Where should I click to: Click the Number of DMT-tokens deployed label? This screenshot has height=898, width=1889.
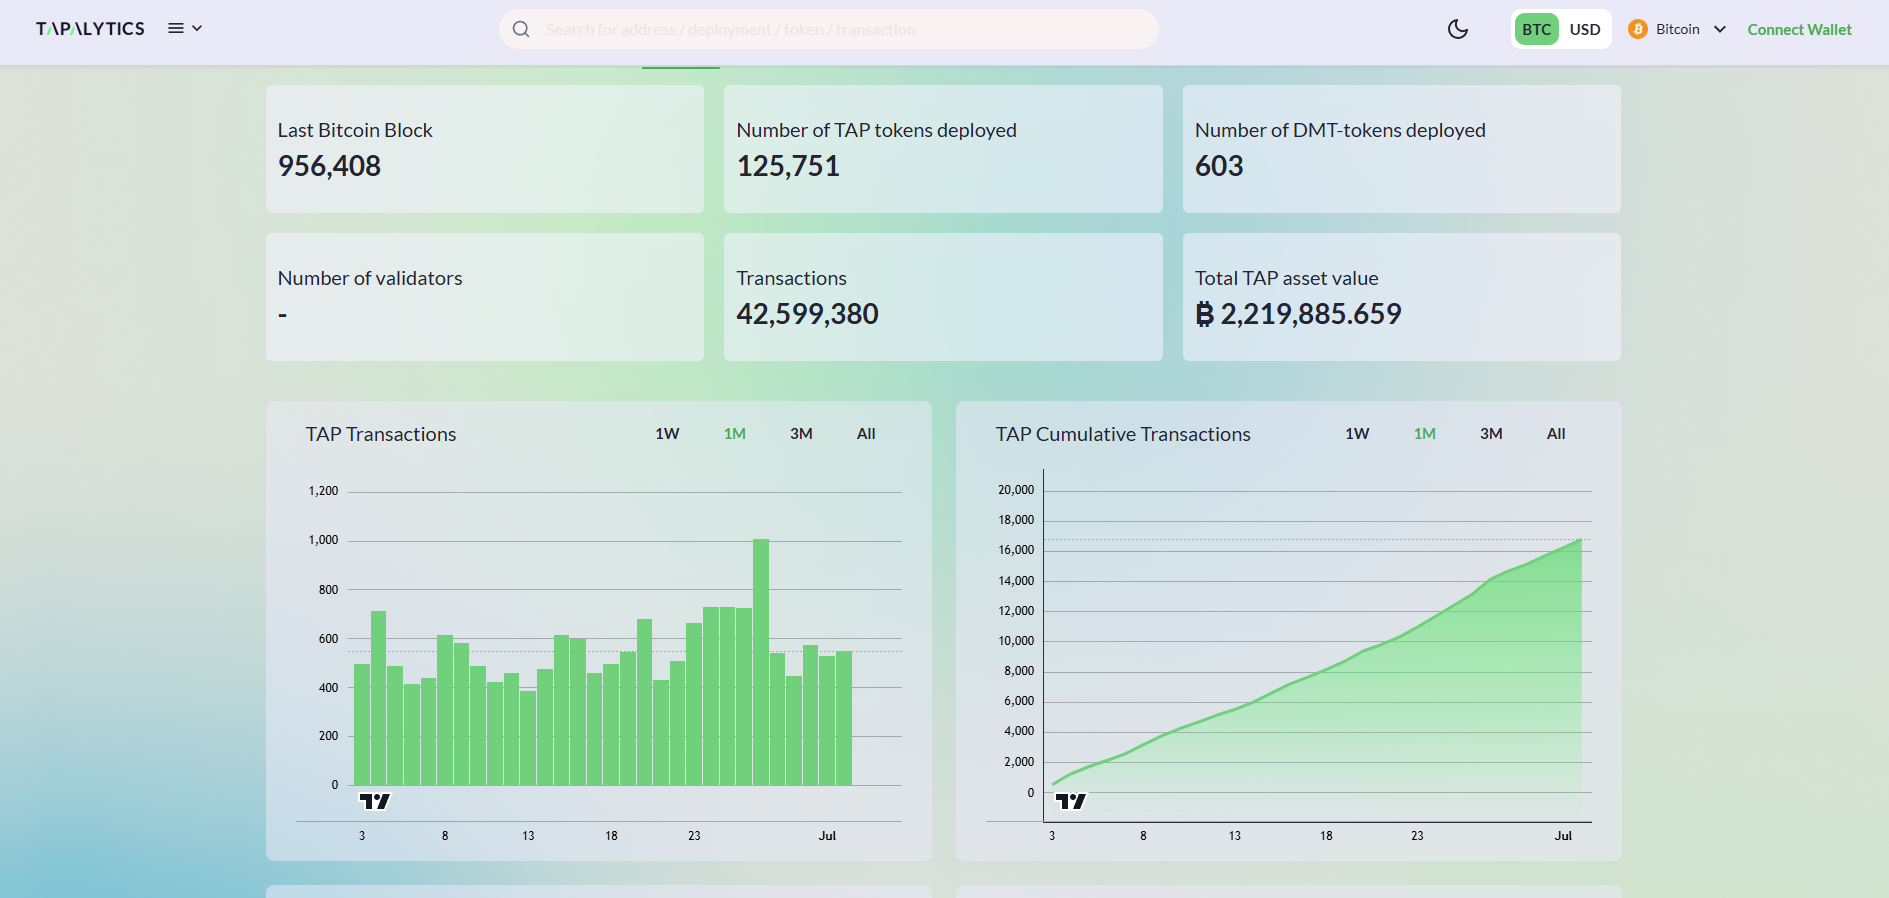point(1340,130)
